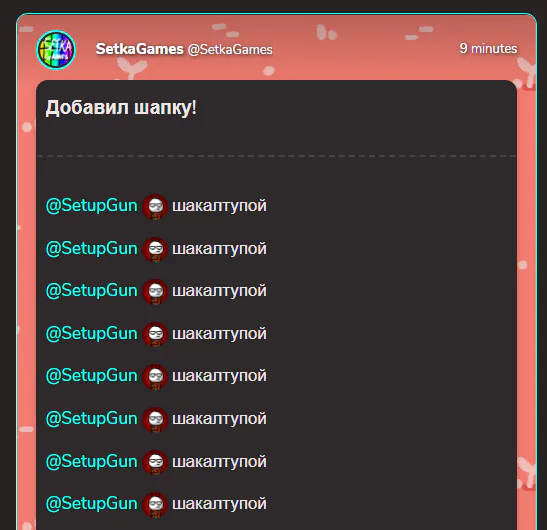
Task: Open the last visible @SetupGun mention
Action: tap(92, 504)
